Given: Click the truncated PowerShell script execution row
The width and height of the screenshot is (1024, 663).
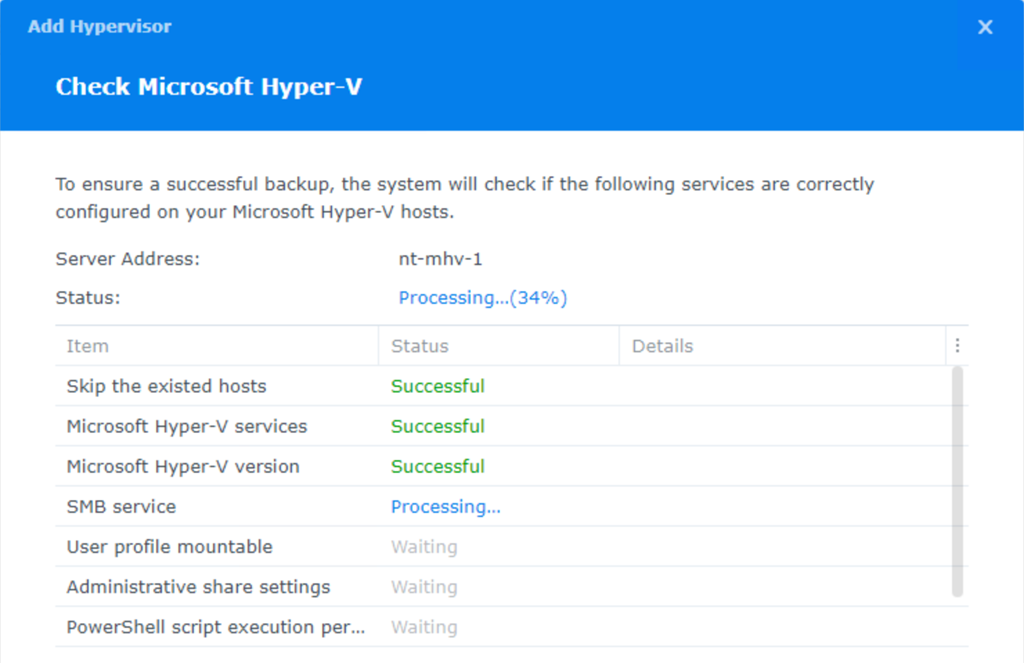Looking at the screenshot, I should tap(216, 627).
